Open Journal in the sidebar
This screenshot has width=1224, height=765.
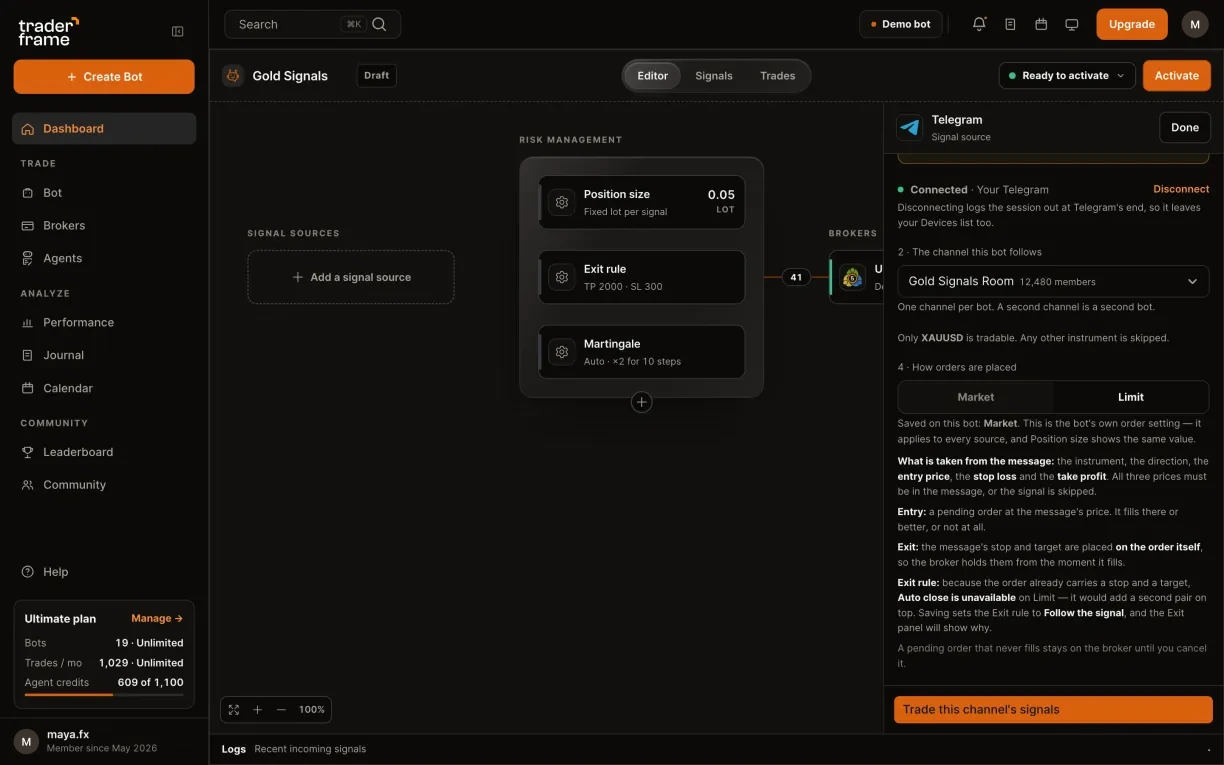coord(104,355)
